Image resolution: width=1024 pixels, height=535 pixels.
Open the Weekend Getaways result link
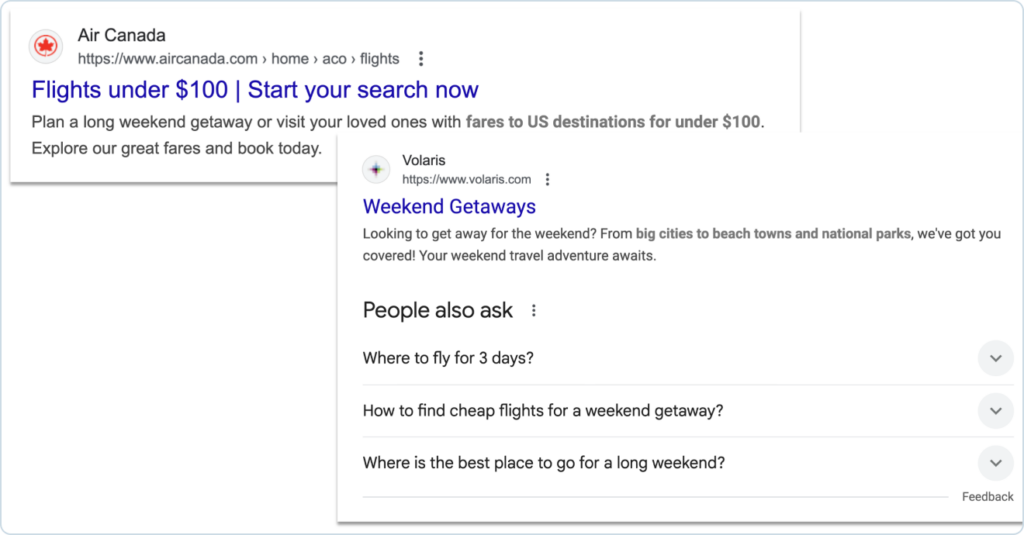pyautogui.click(x=449, y=207)
